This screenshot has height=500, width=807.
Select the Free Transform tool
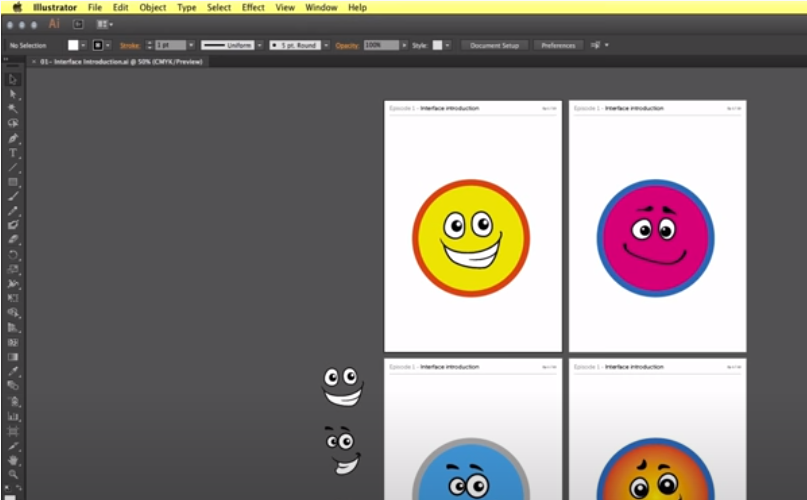pos(13,298)
